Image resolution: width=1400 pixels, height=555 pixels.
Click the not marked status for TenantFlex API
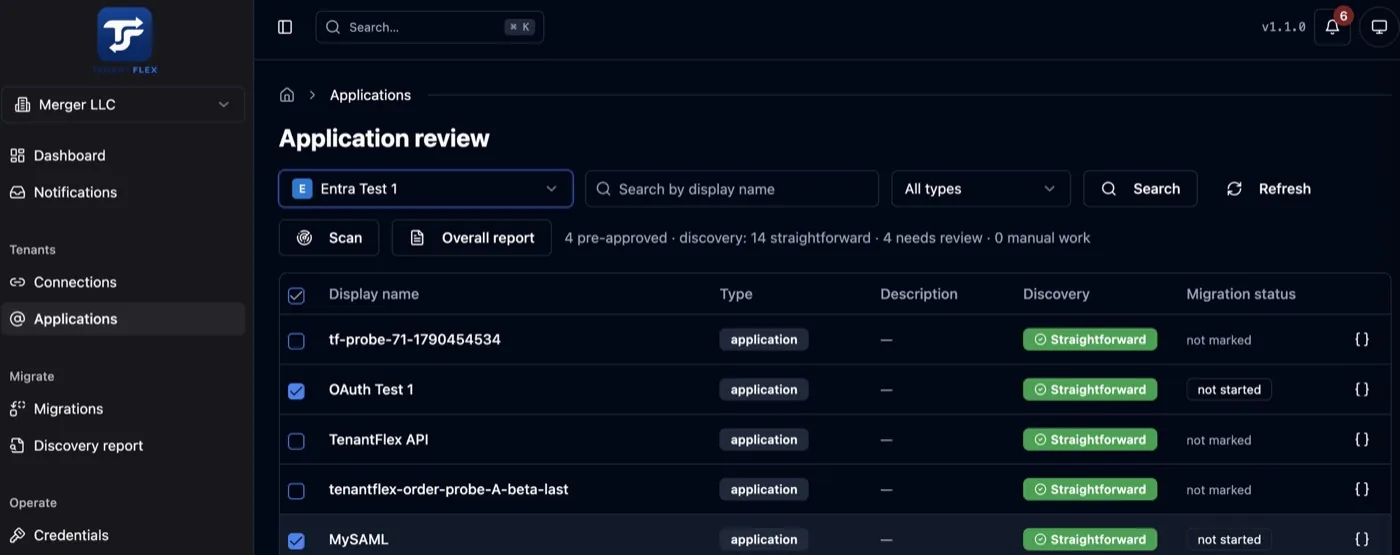click(1219, 440)
